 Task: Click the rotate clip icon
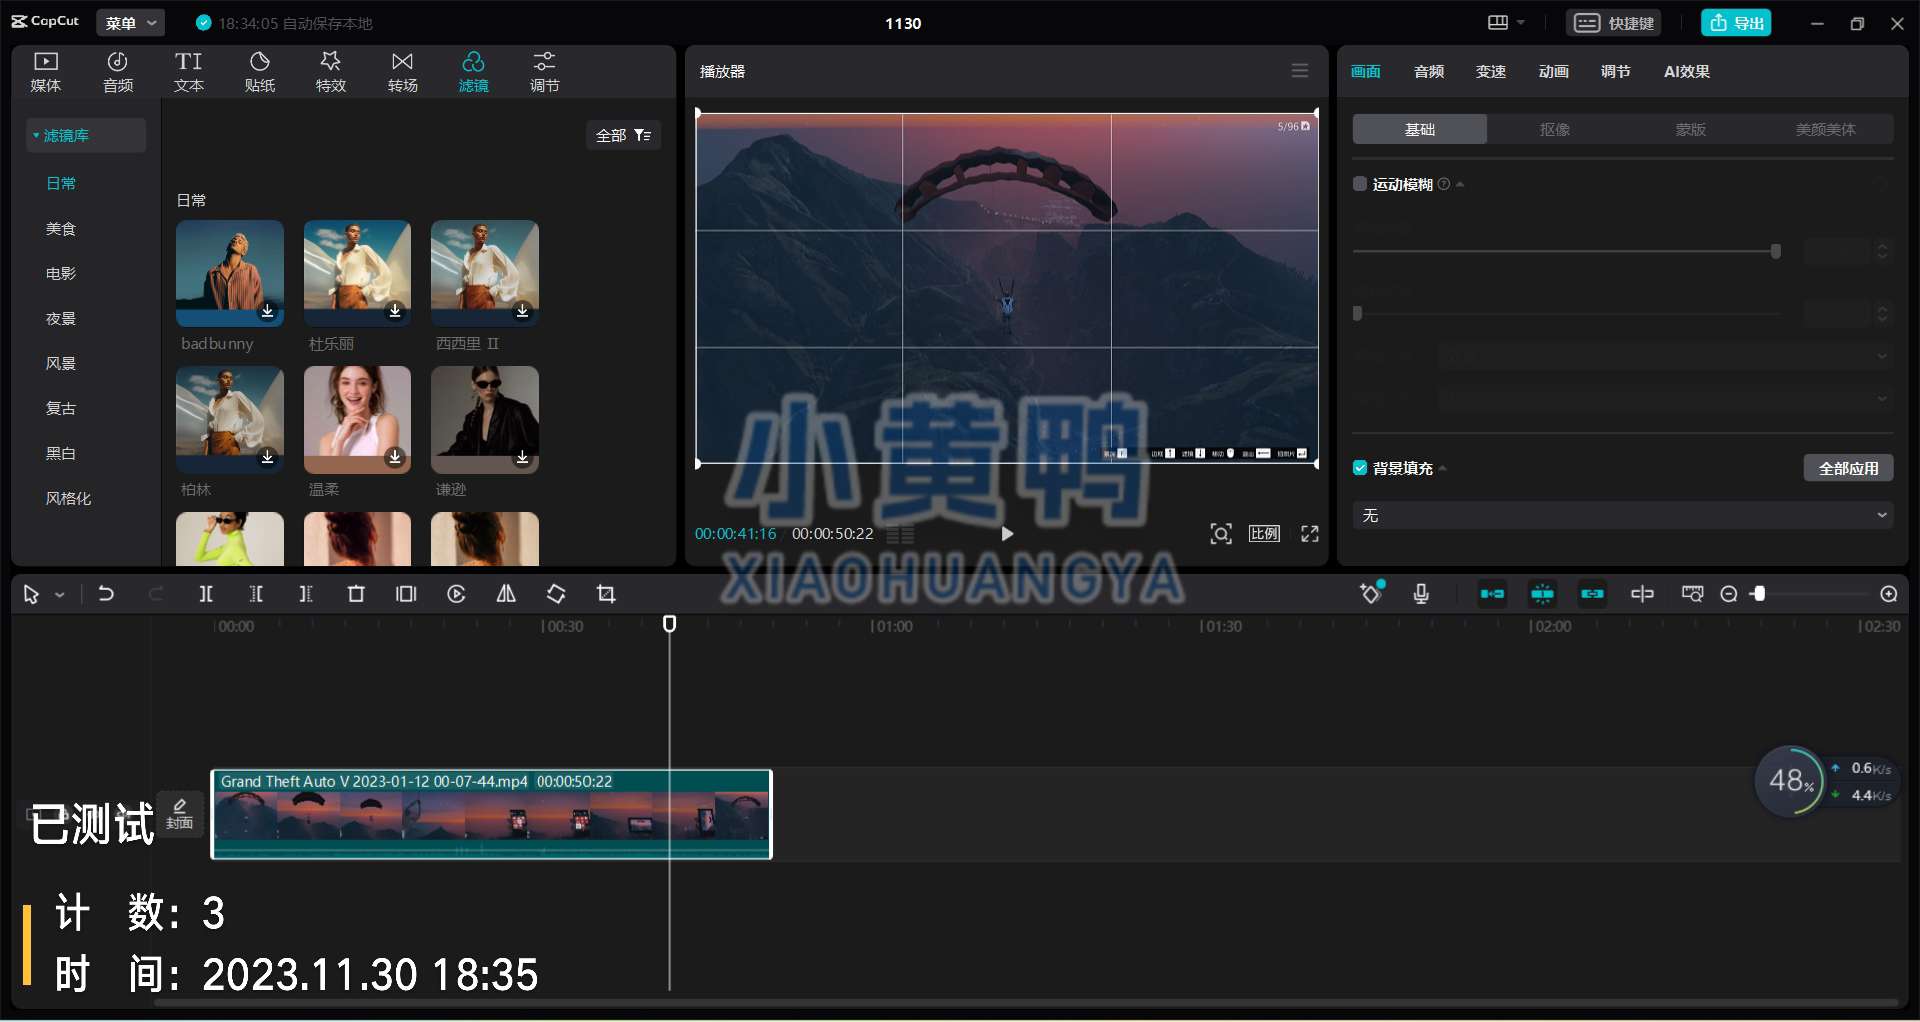click(x=556, y=594)
